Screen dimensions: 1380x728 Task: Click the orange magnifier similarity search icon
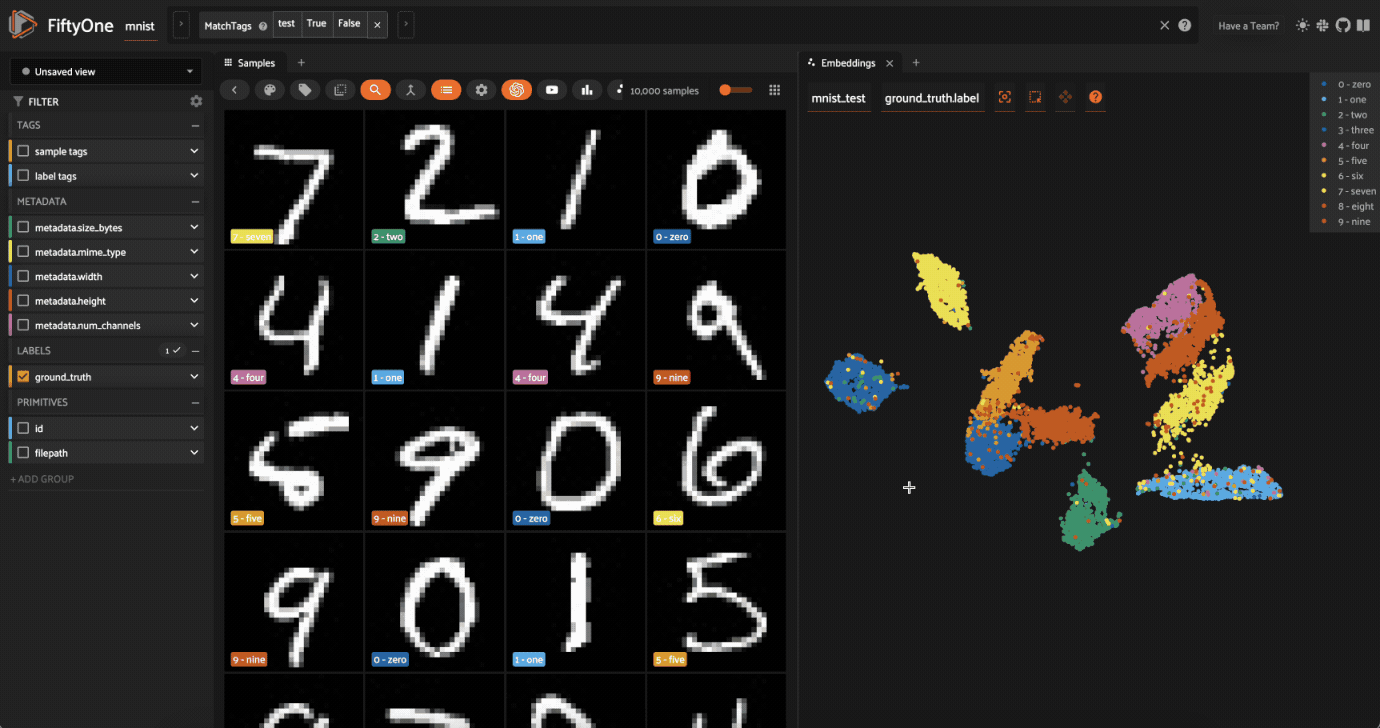pyautogui.click(x=375, y=90)
